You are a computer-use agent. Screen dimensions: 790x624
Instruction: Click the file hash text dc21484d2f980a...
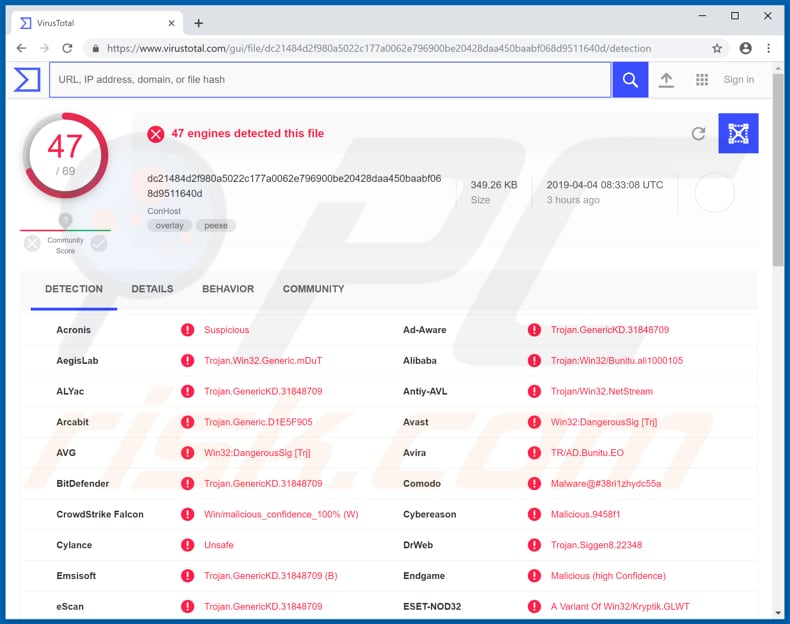tap(294, 186)
